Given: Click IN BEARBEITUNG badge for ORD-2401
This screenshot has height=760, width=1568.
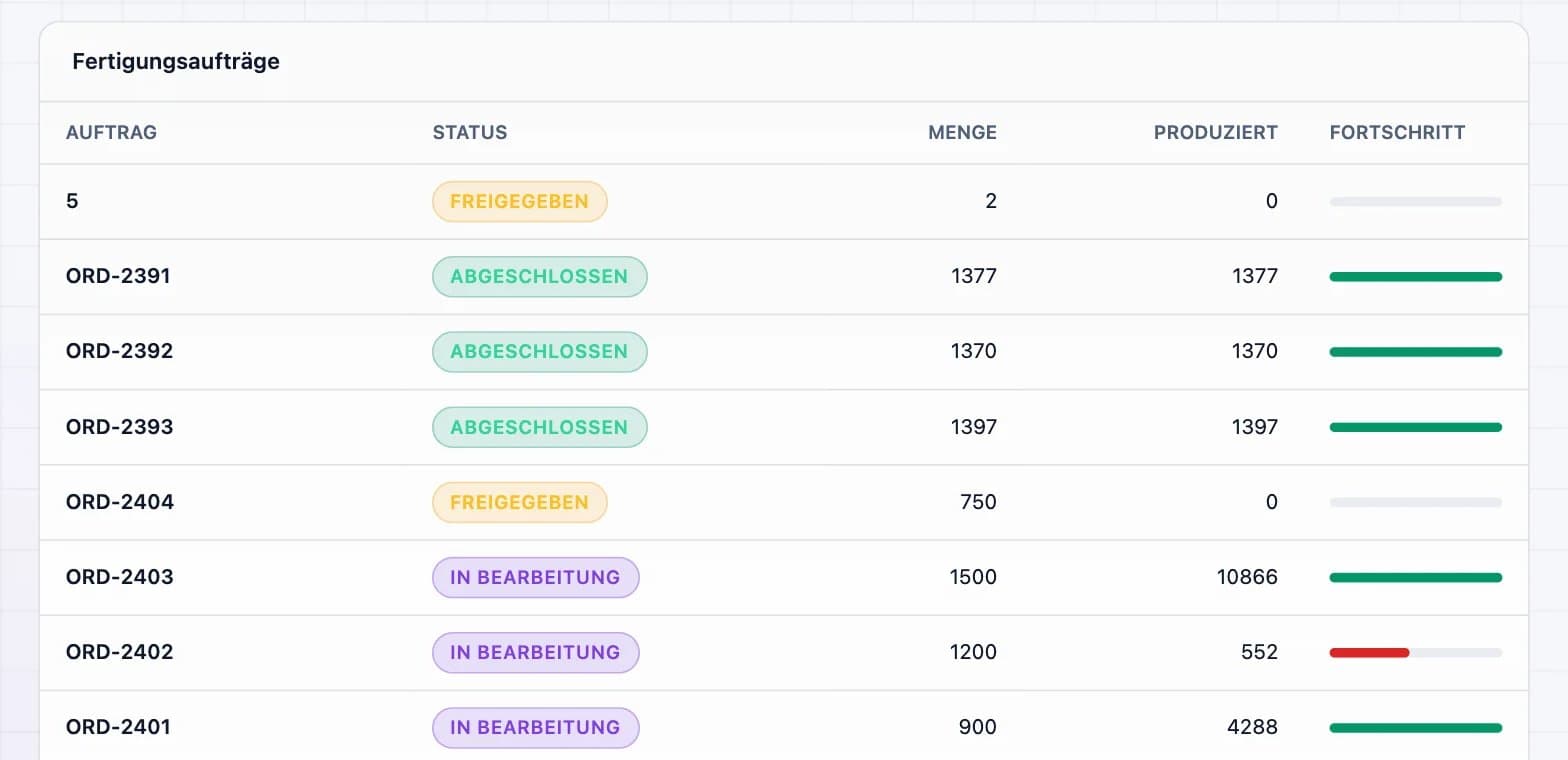Looking at the screenshot, I should click(x=536, y=727).
